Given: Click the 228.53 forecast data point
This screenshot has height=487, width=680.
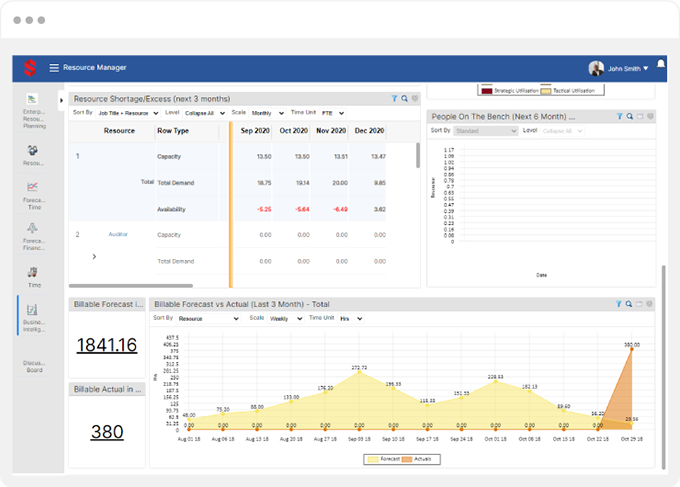Looking at the screenshot, I should coord(495,382).
